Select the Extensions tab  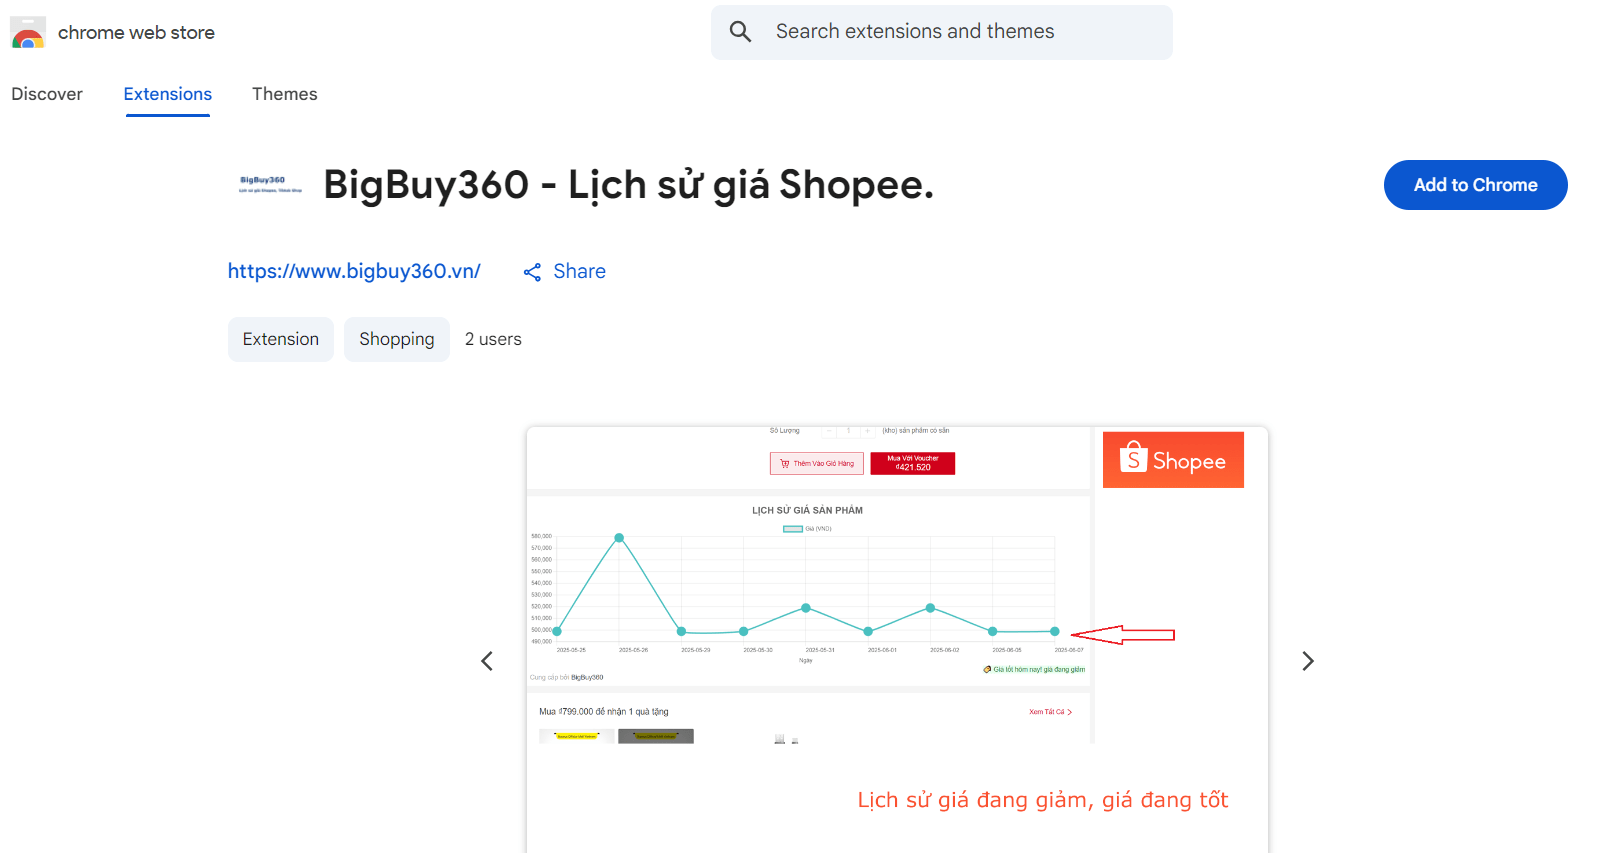point(168,94)
